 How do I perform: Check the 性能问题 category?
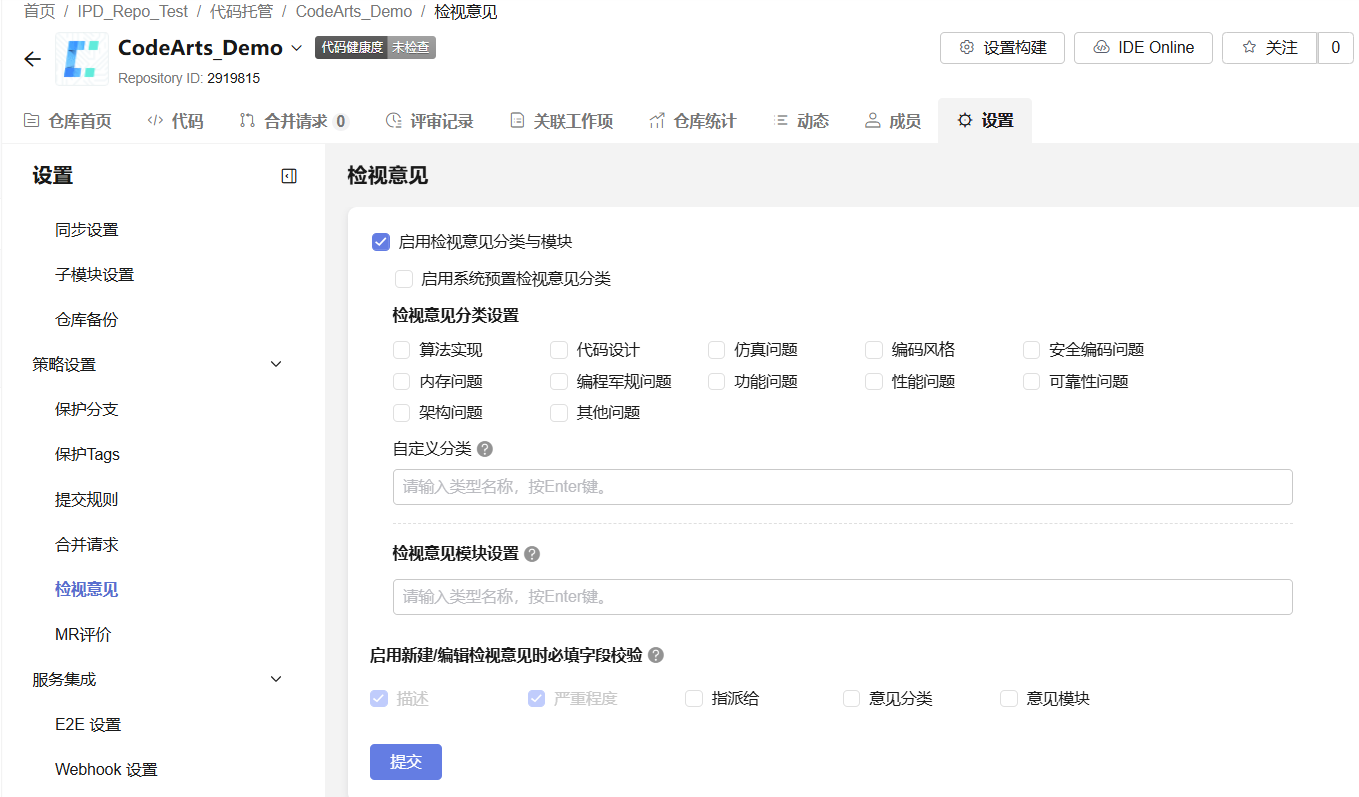pos(874,381)
